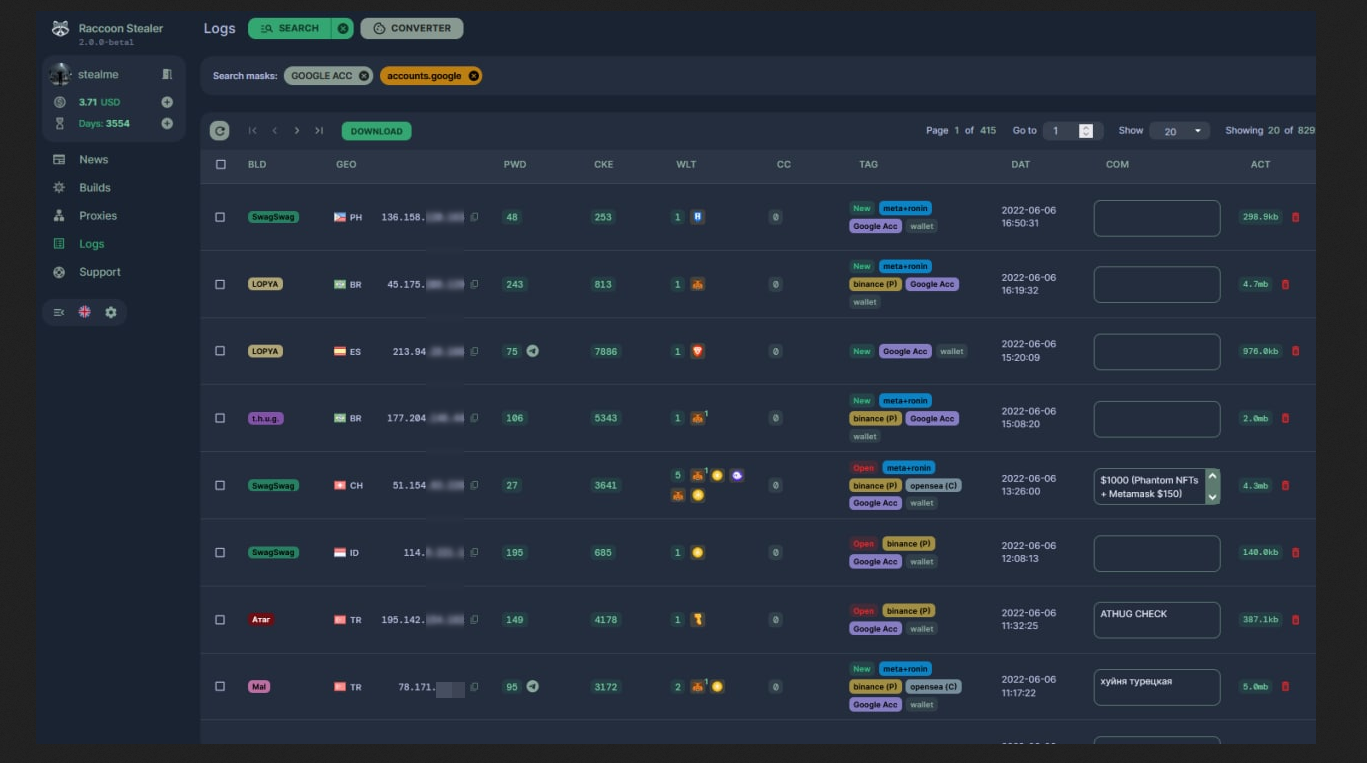Click the empty comment box in the PH row
The height and width of the screenshot is (763, 1367).
pos(1157,218)
